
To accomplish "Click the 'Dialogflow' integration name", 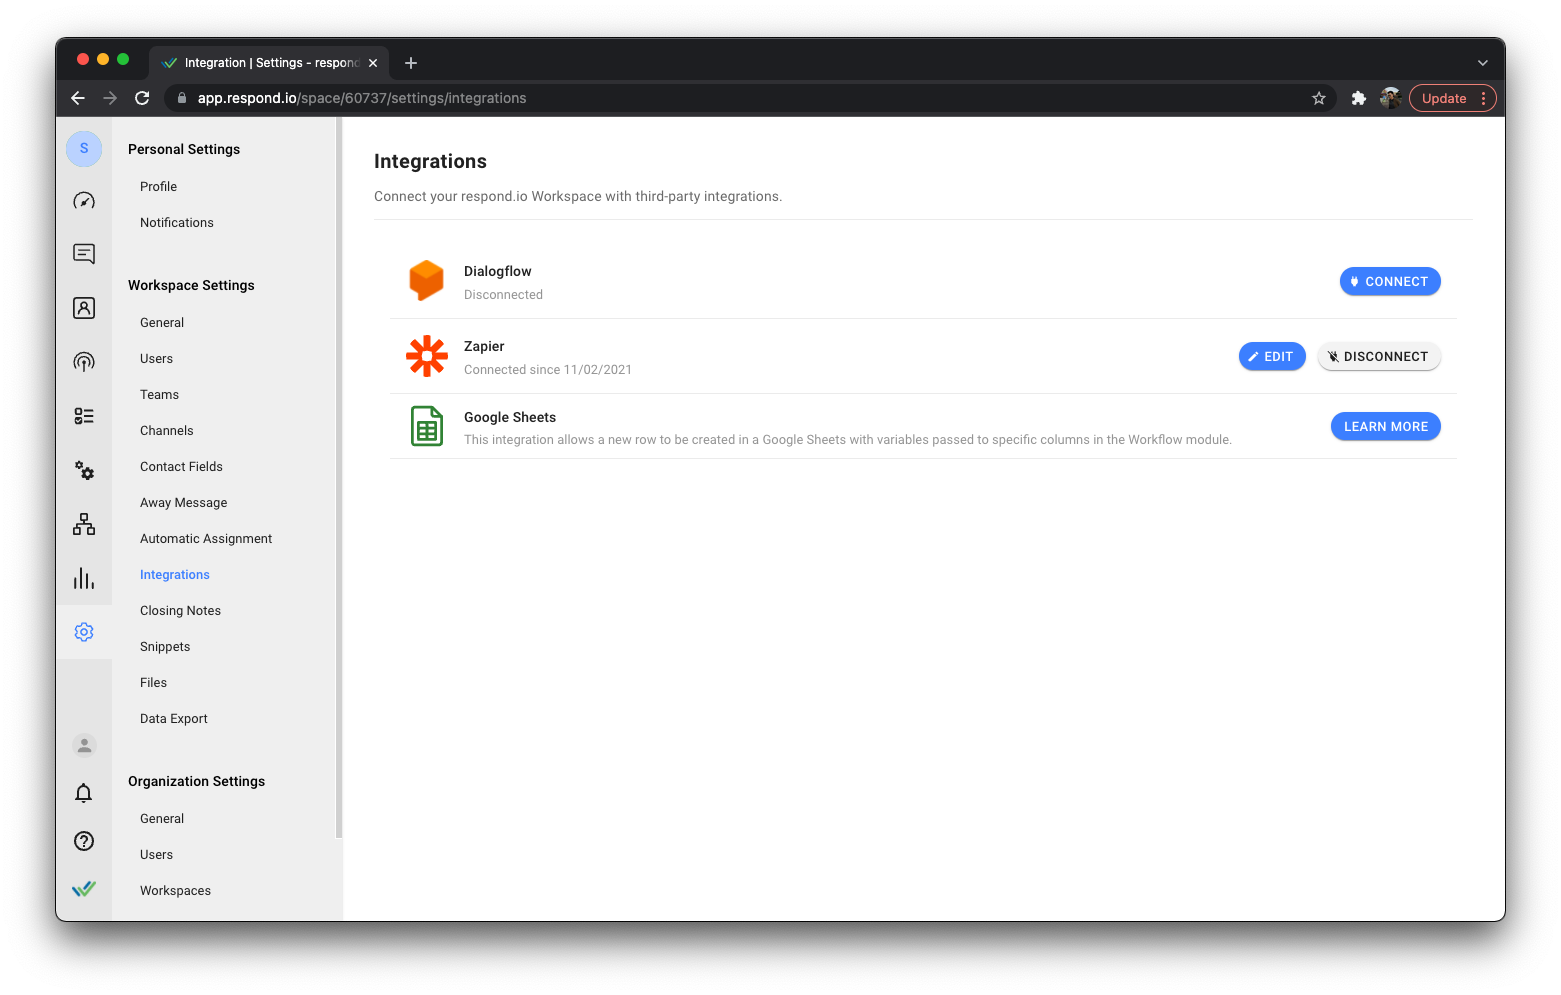I will coord(497,271).
